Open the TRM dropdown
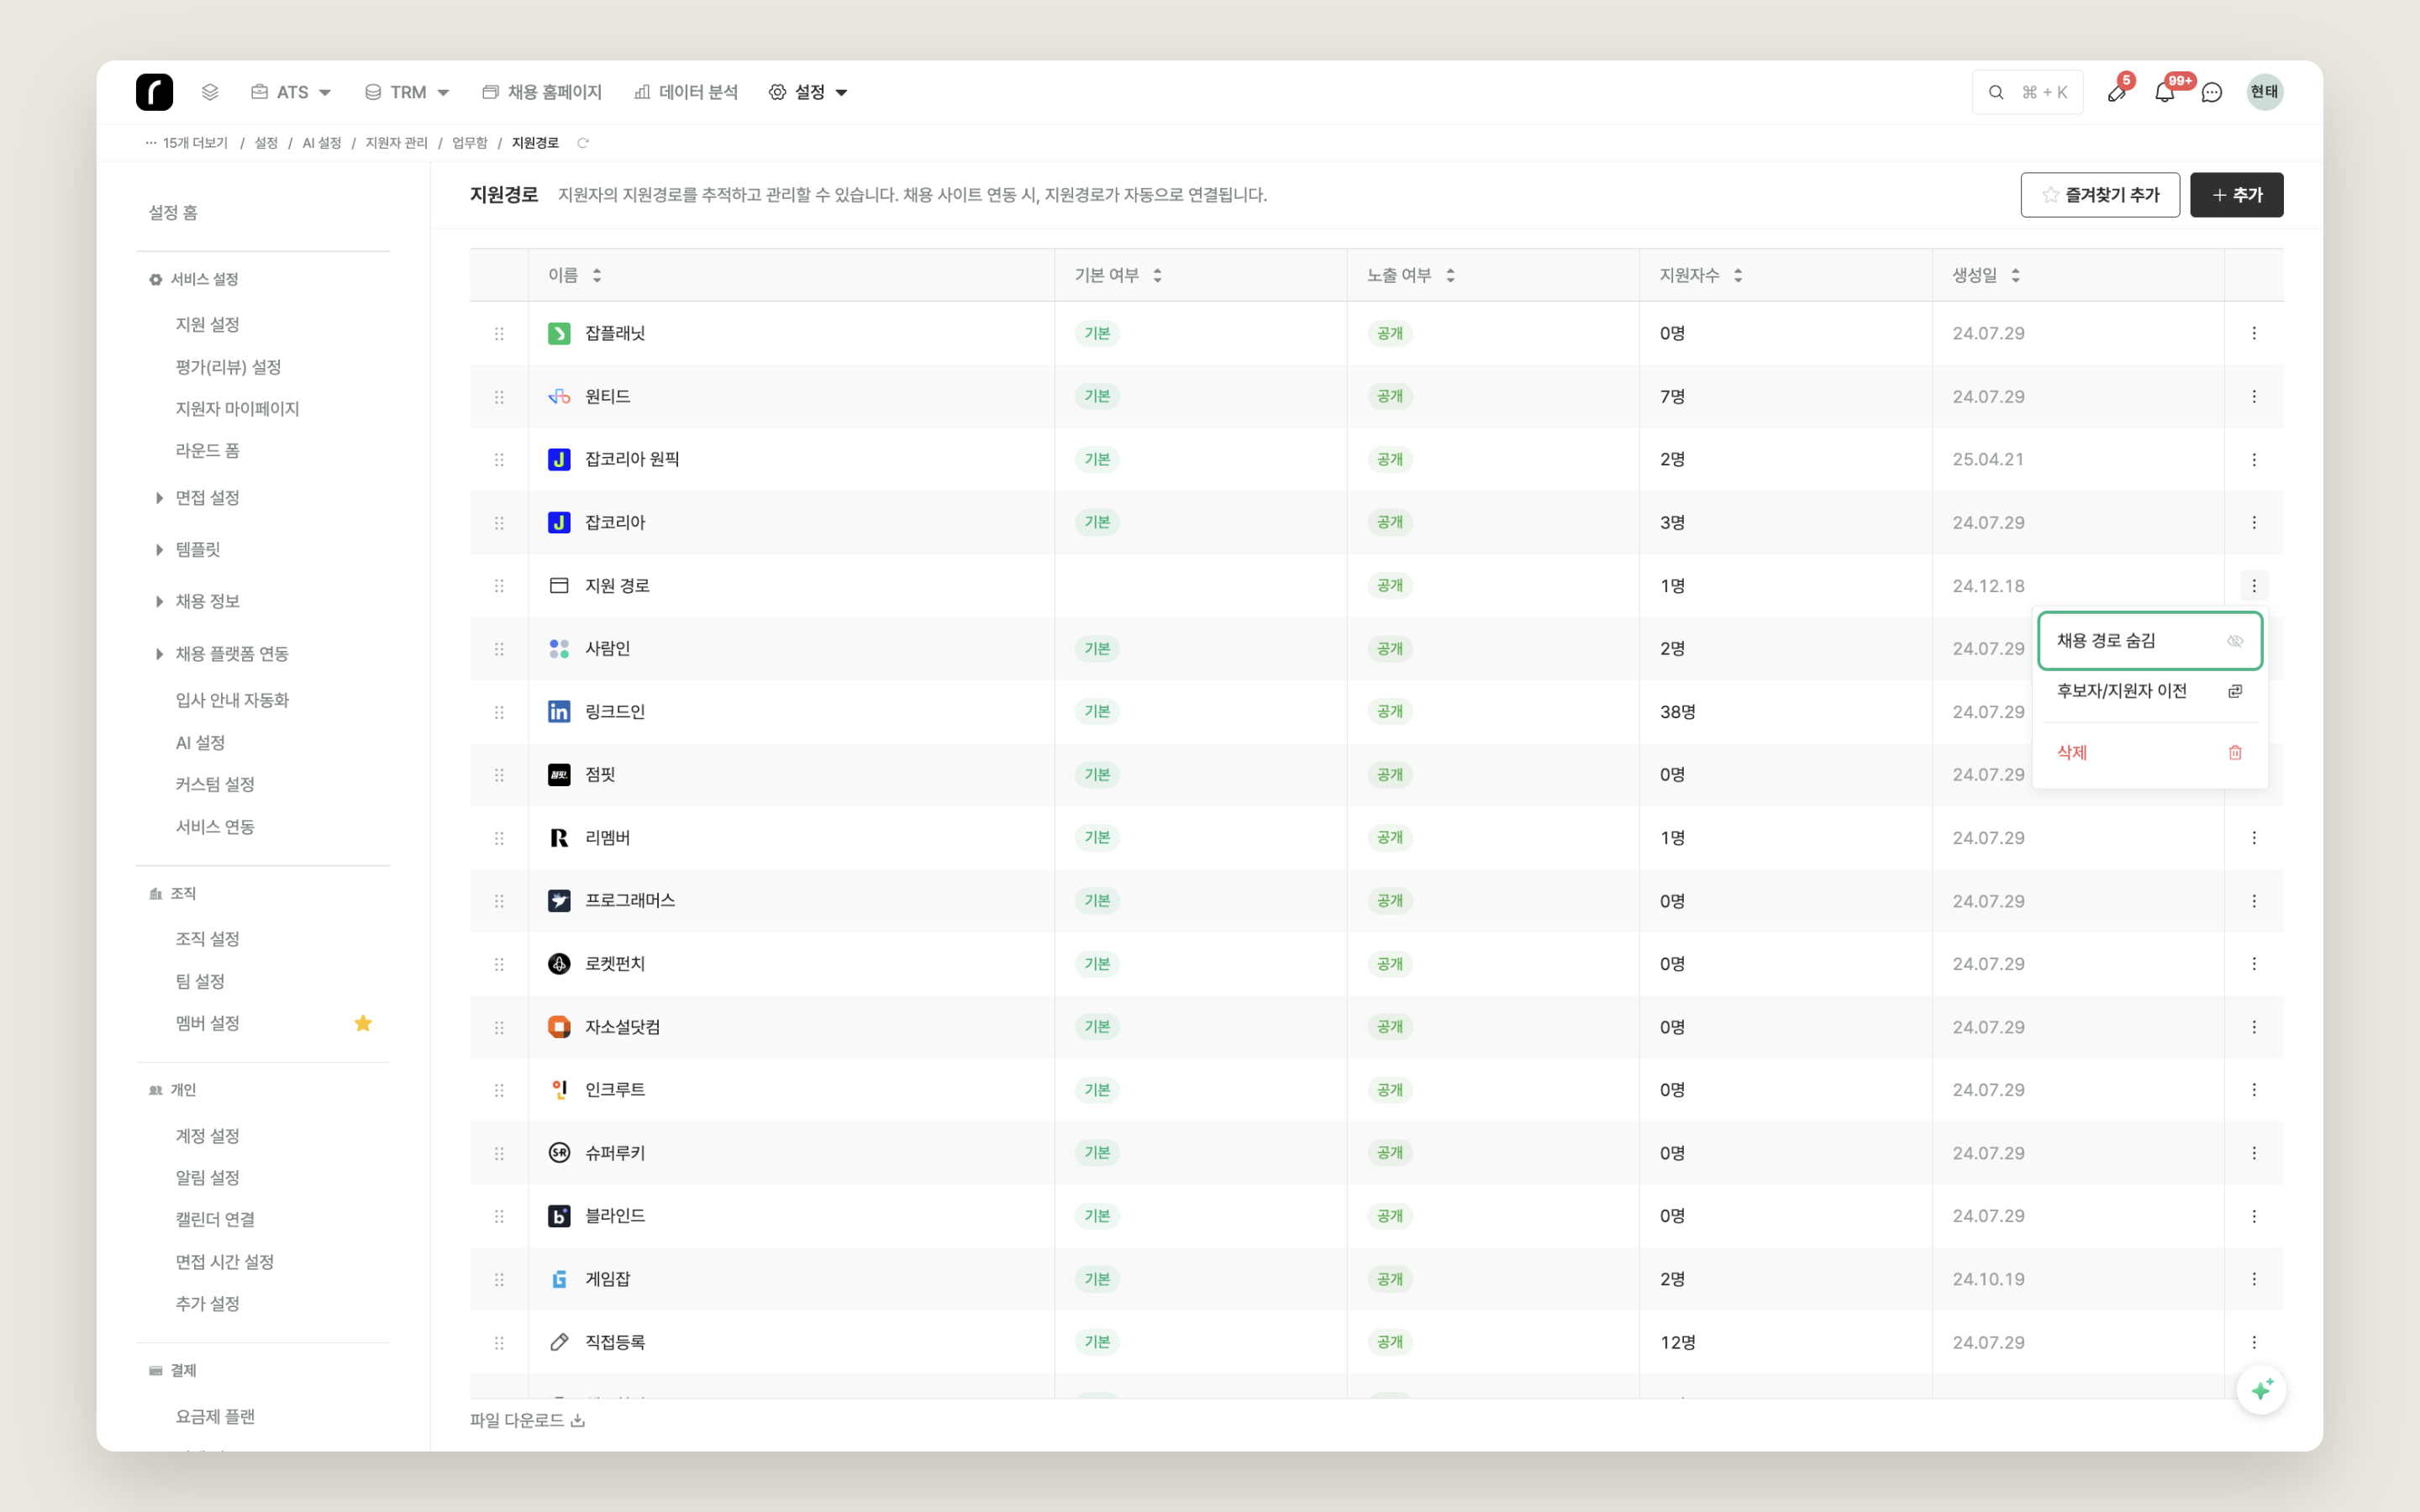 click(407, 92)
